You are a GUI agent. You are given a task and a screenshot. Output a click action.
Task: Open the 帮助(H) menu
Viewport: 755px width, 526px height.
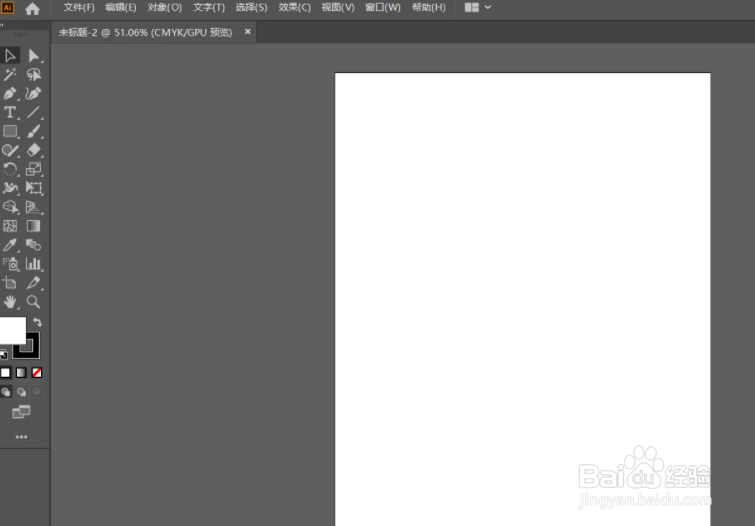(429, 8)
